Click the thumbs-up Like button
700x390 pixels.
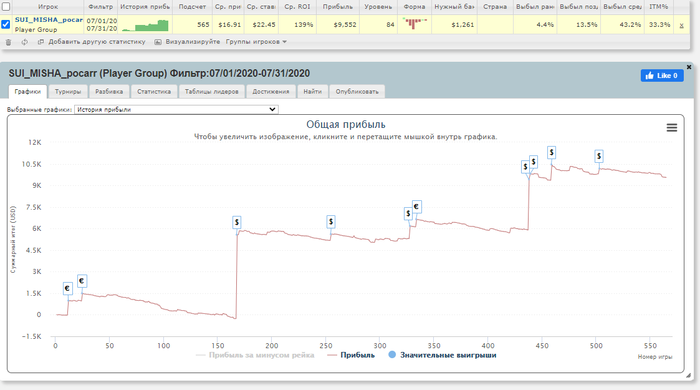662,75
